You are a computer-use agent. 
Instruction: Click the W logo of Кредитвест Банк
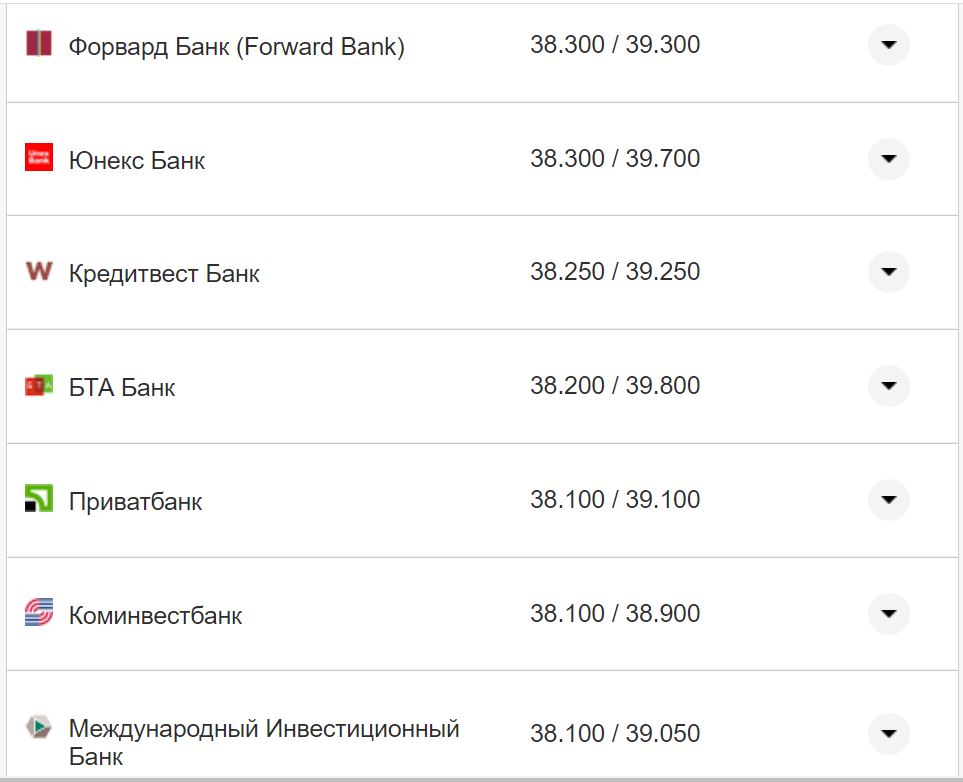point(40,272)
